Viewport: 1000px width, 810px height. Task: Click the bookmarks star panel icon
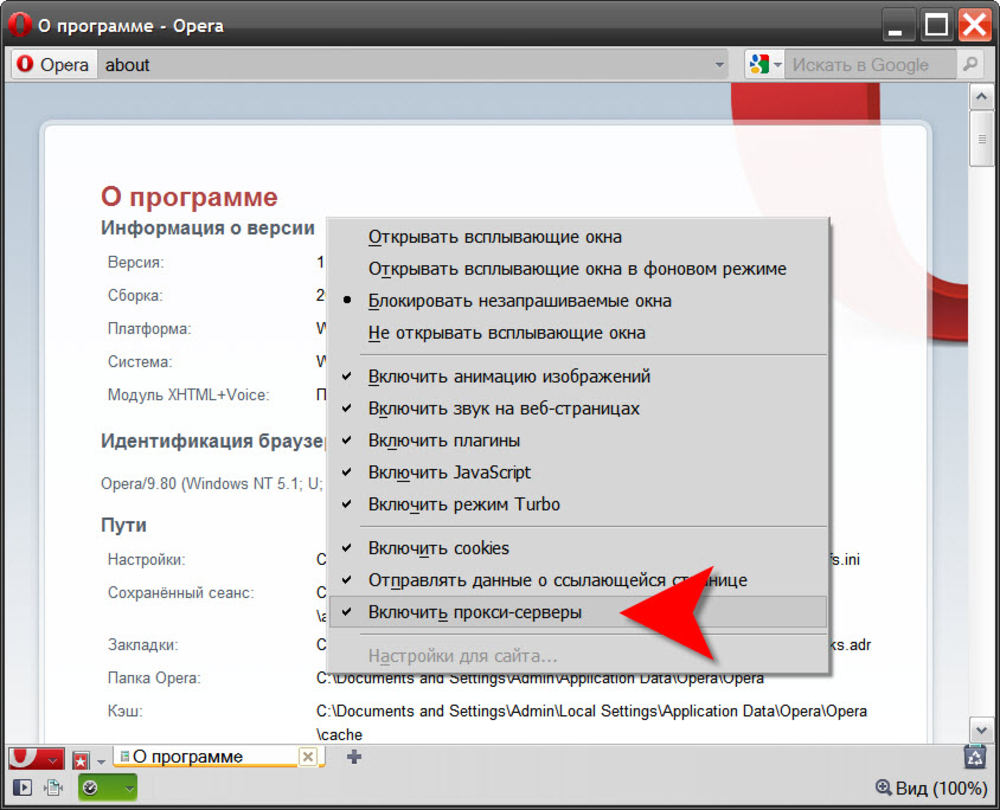[81, 760]
